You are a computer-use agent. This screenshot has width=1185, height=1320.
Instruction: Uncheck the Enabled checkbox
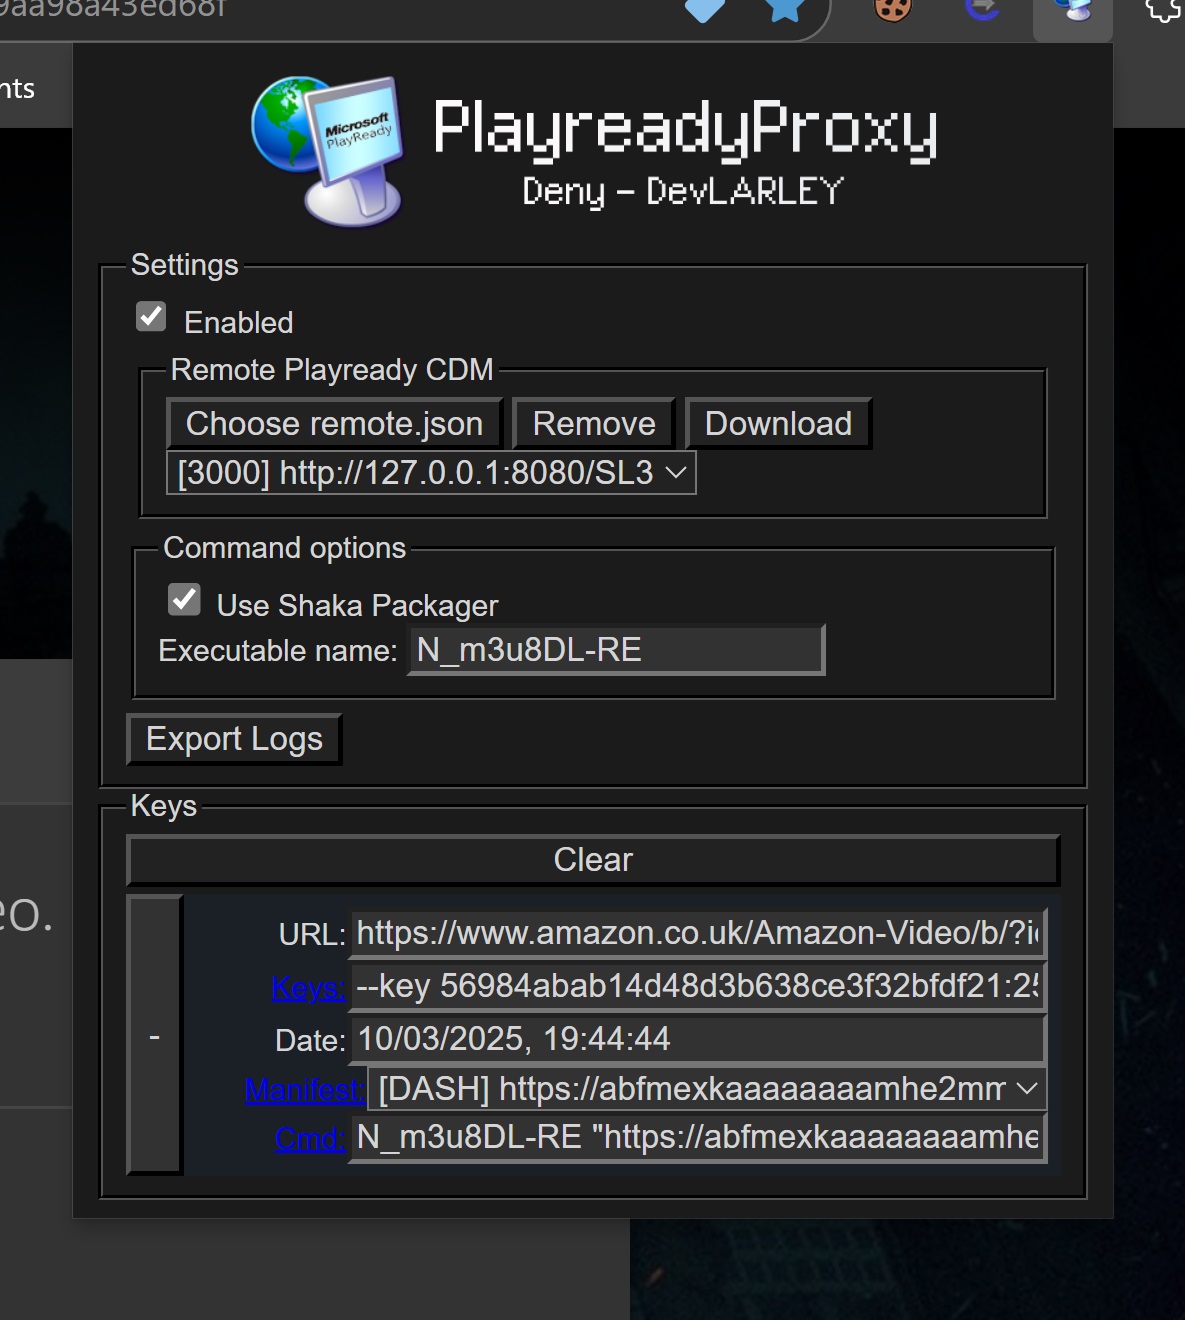pos(151,317)
